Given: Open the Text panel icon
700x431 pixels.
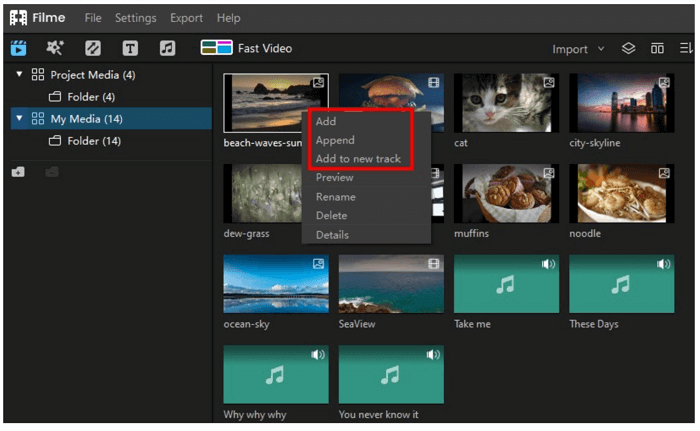Looking at the screenshot, I should pyautogui.click(x=130, y=48).
